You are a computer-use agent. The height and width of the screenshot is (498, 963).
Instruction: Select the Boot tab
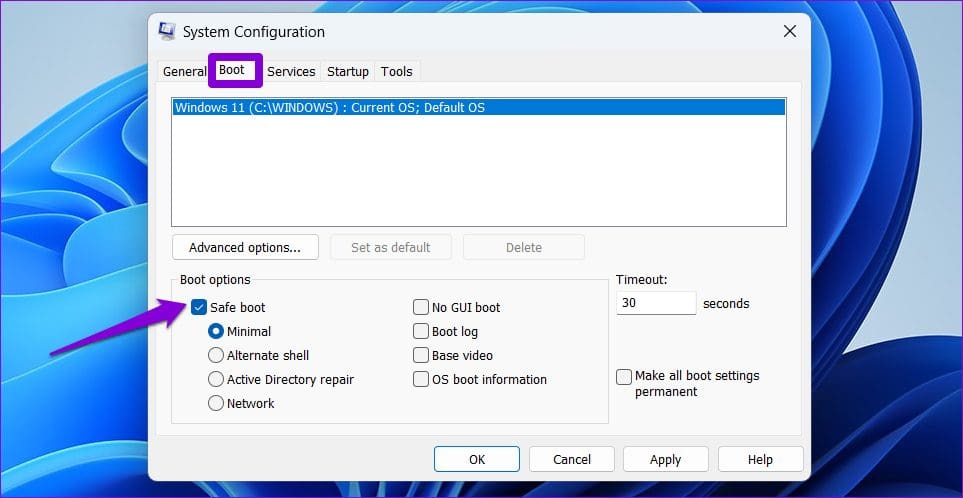[232, 70]
